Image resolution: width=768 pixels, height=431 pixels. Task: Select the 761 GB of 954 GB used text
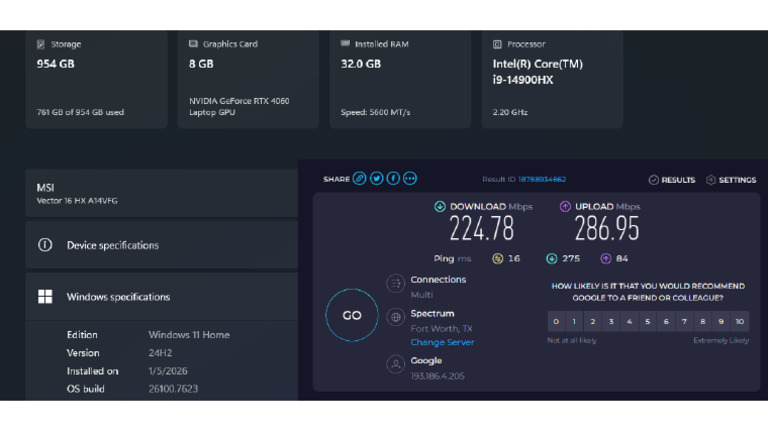(x=80, y=112)
